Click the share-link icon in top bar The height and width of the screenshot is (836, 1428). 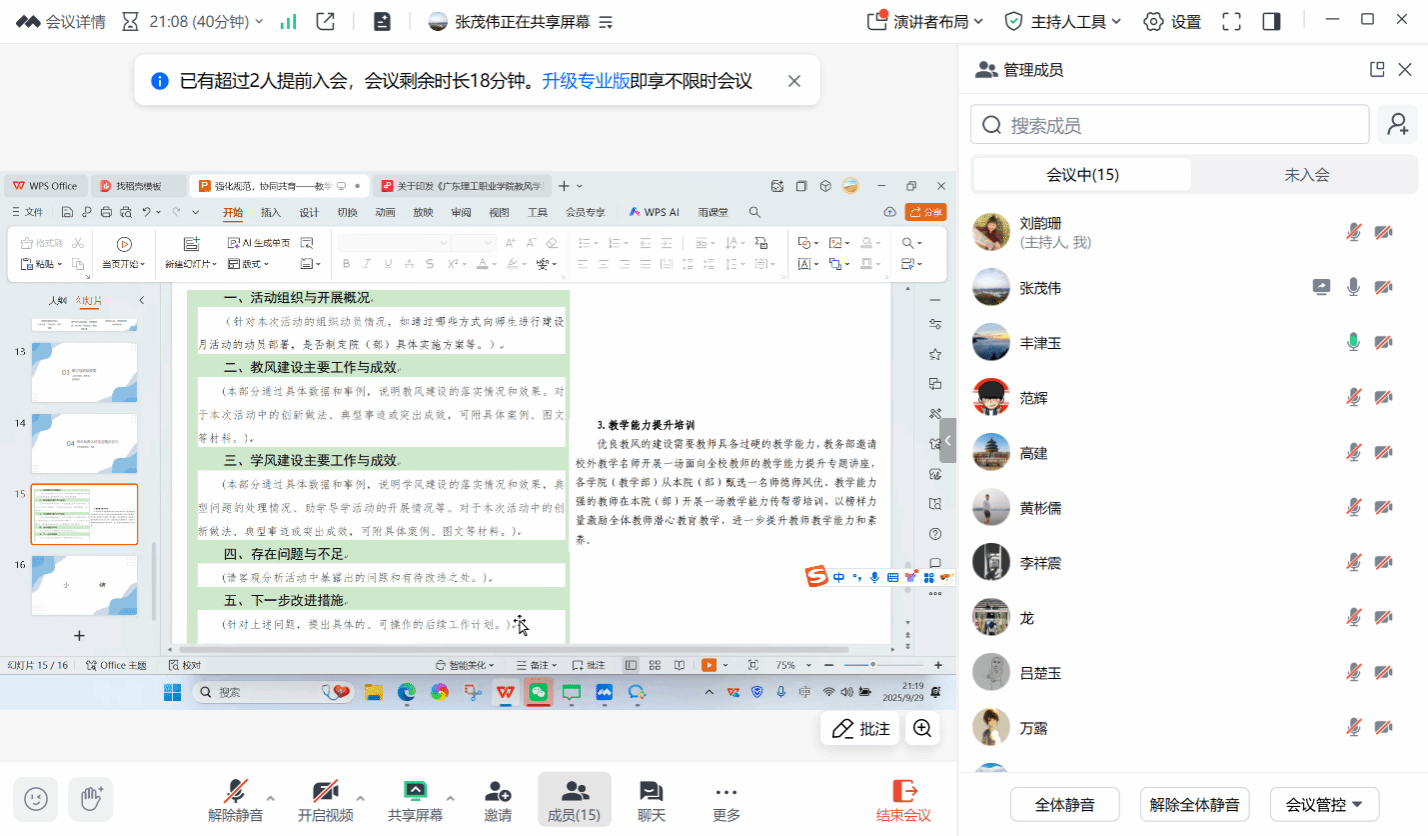[x=325, y=21]
